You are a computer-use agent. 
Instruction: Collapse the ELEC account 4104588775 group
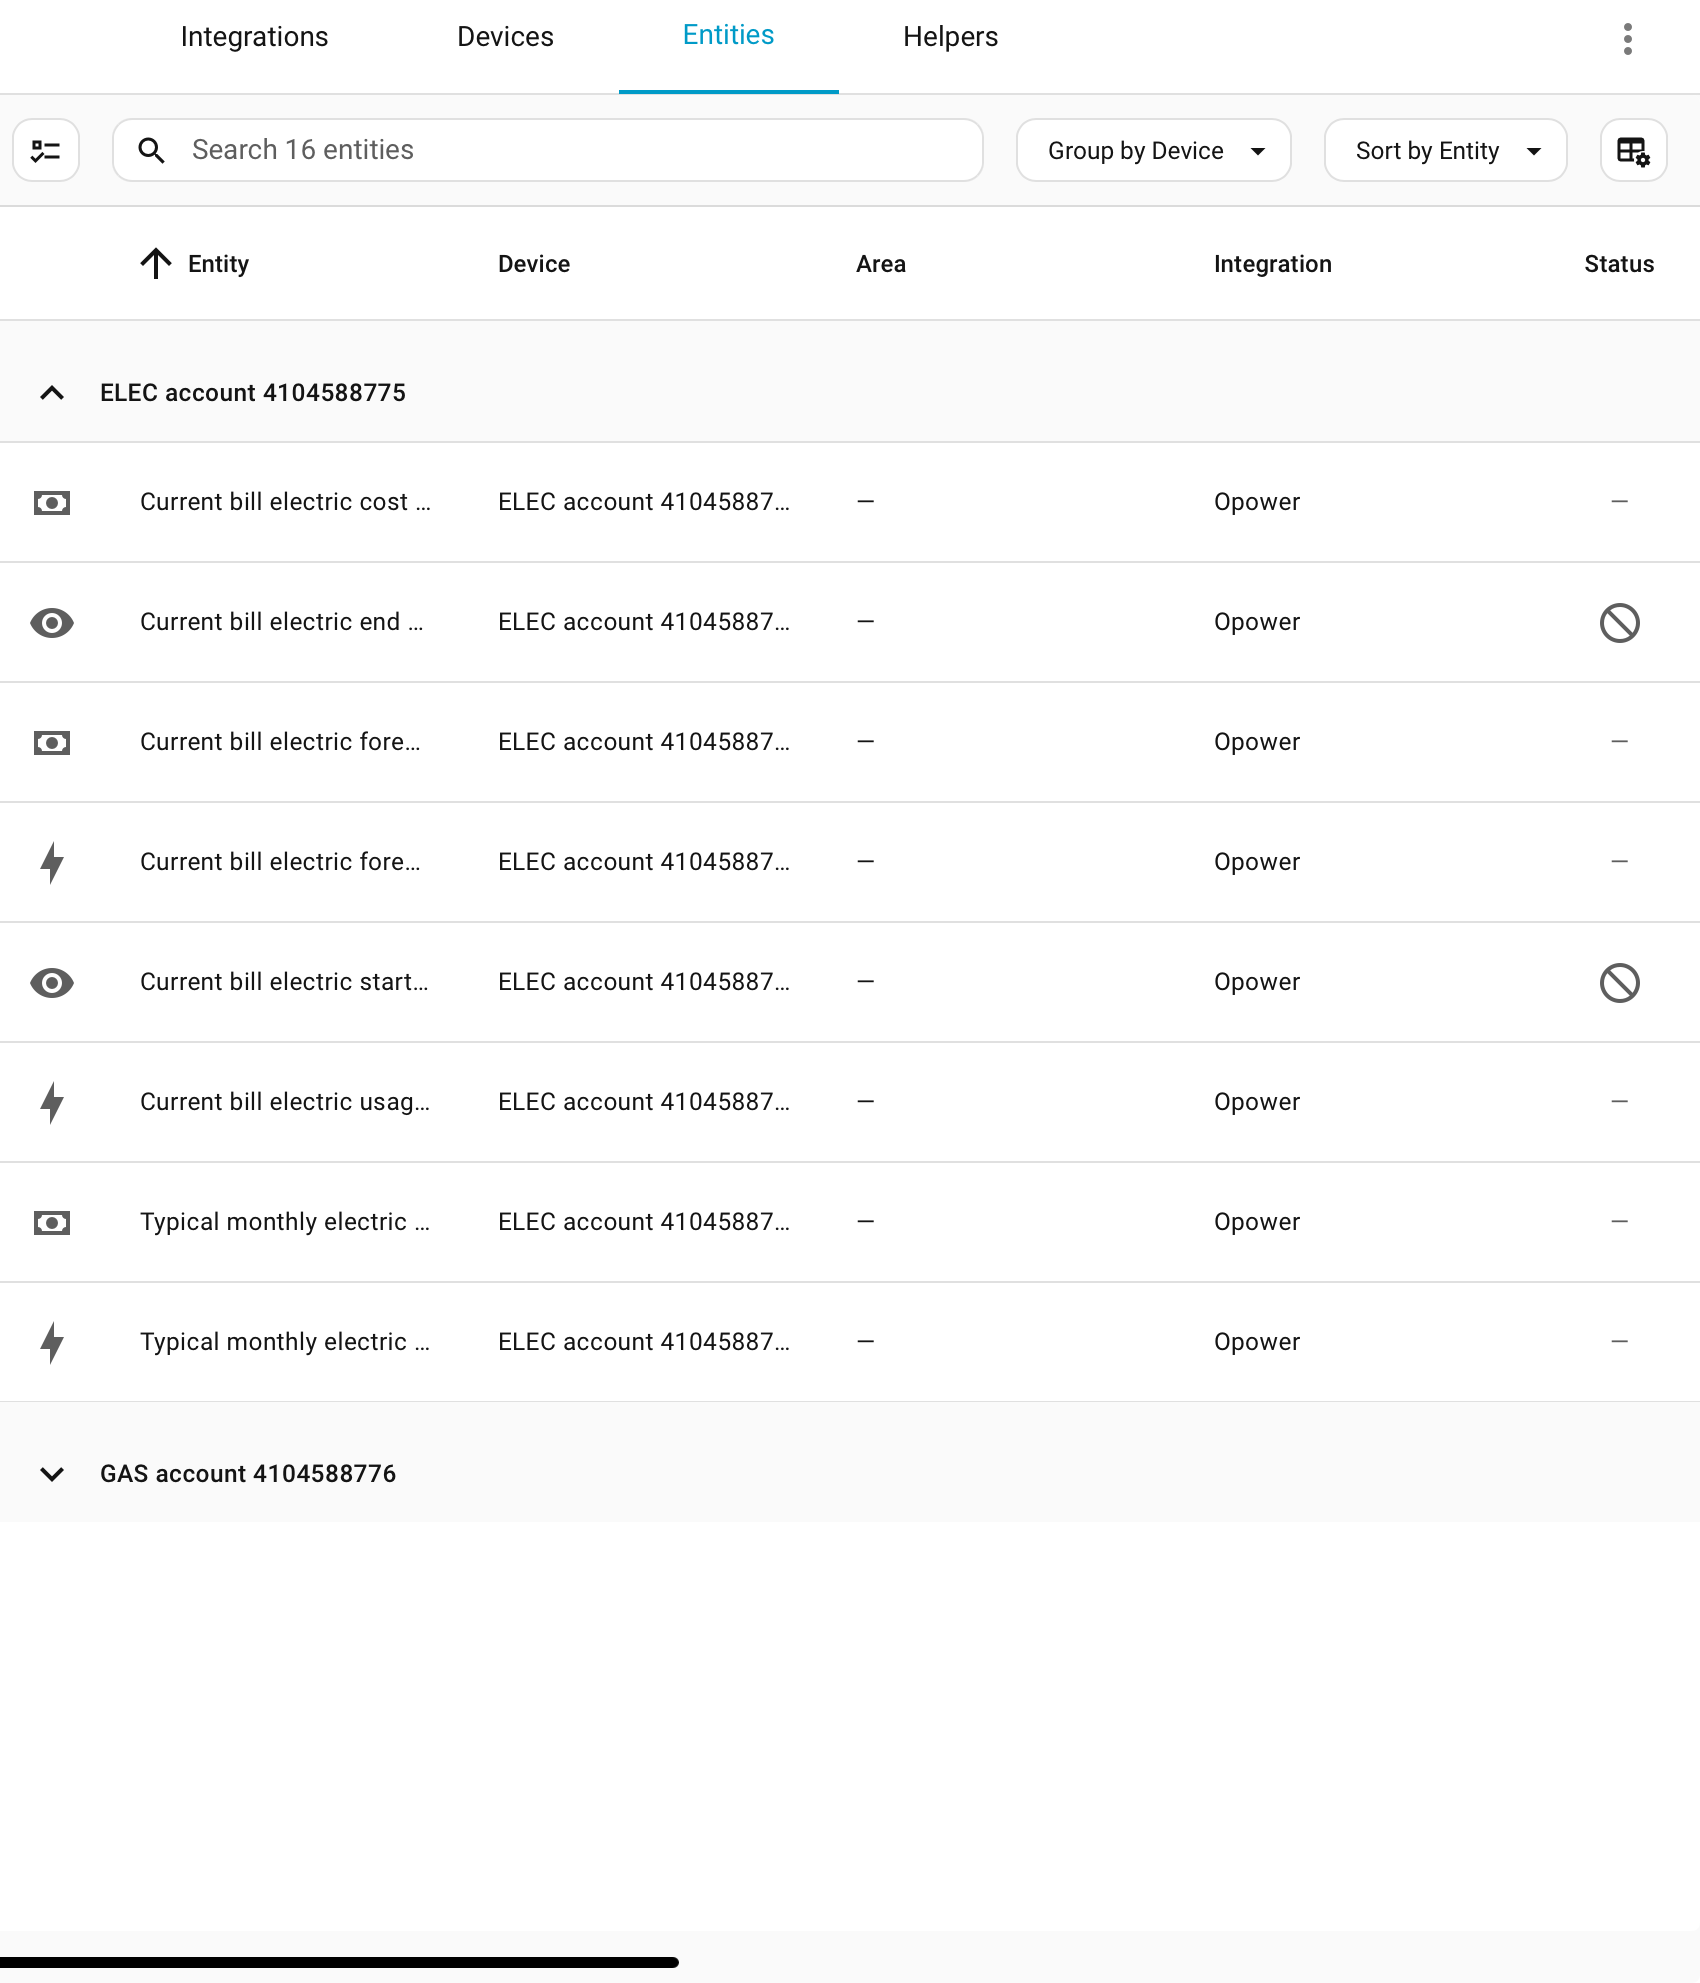point(52,393)
